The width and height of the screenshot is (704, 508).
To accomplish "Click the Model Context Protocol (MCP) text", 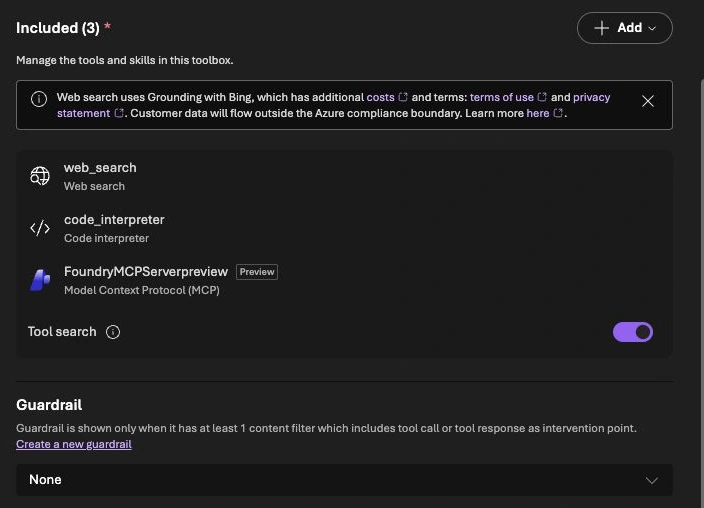I will coord(142,291).
